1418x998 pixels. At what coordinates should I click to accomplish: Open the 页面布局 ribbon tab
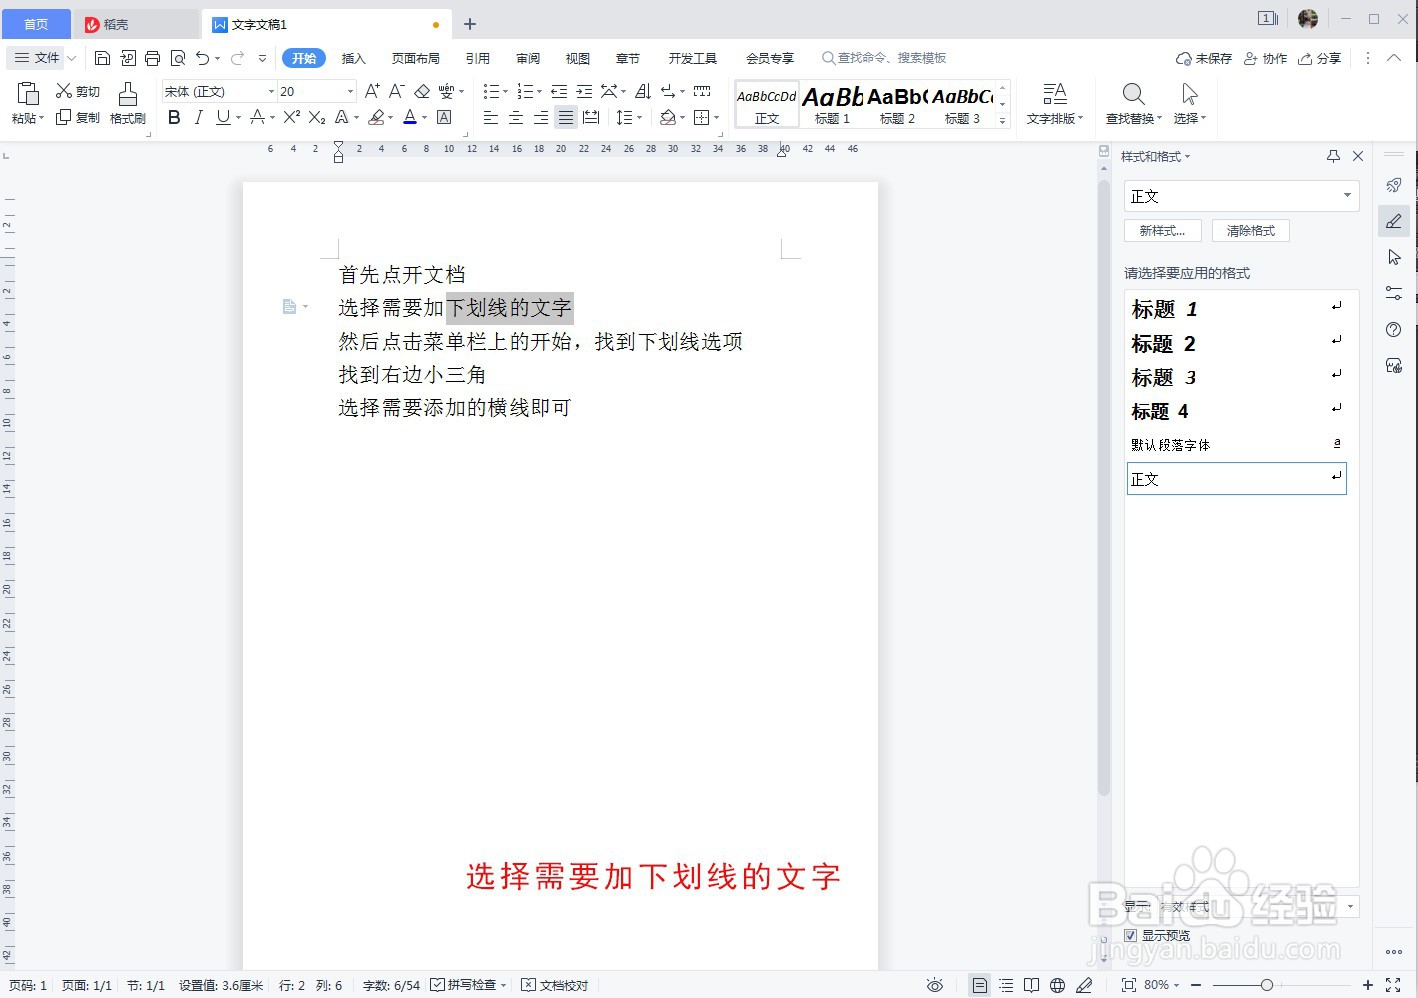click(416, 58)
